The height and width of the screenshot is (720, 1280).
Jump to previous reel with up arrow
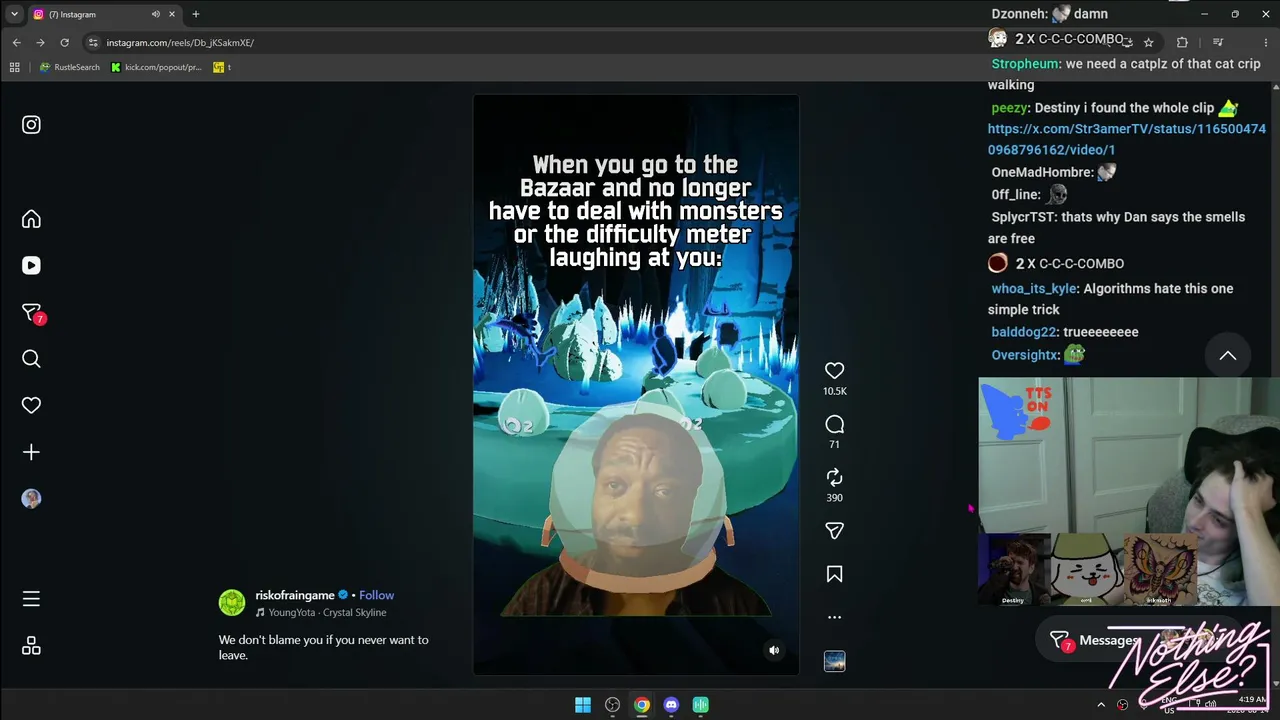(x=1228, y=356)
